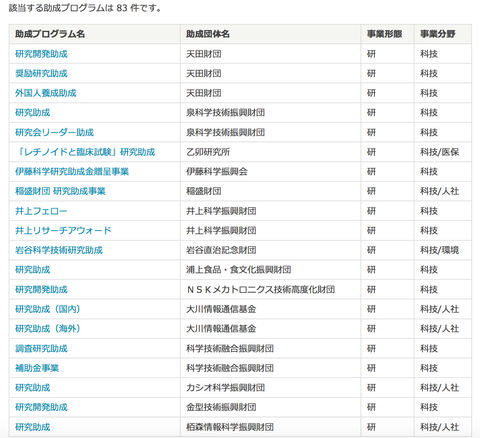Viewport: 480px width, 438px height.
Task: Click the 科技/環境 field cell
Action: (443, 250)
